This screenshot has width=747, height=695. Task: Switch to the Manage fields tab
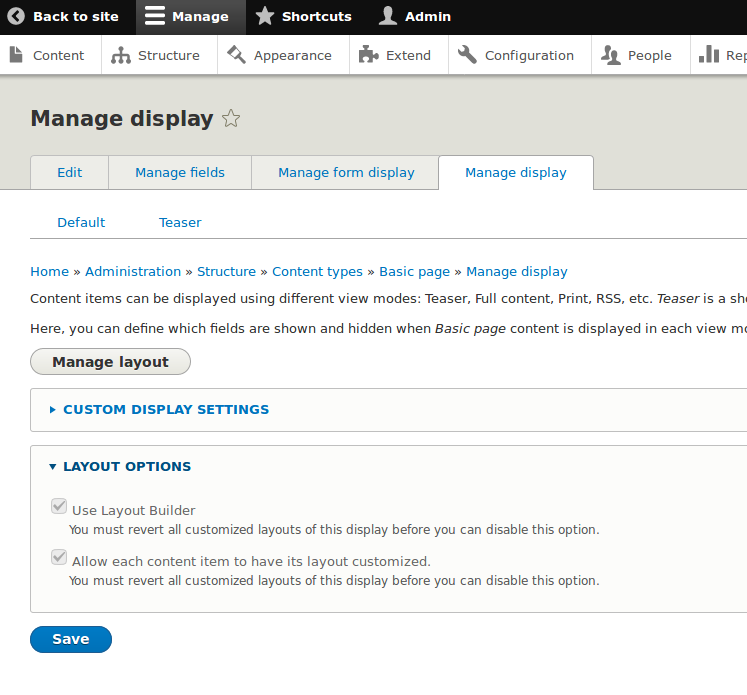point(180,173)
